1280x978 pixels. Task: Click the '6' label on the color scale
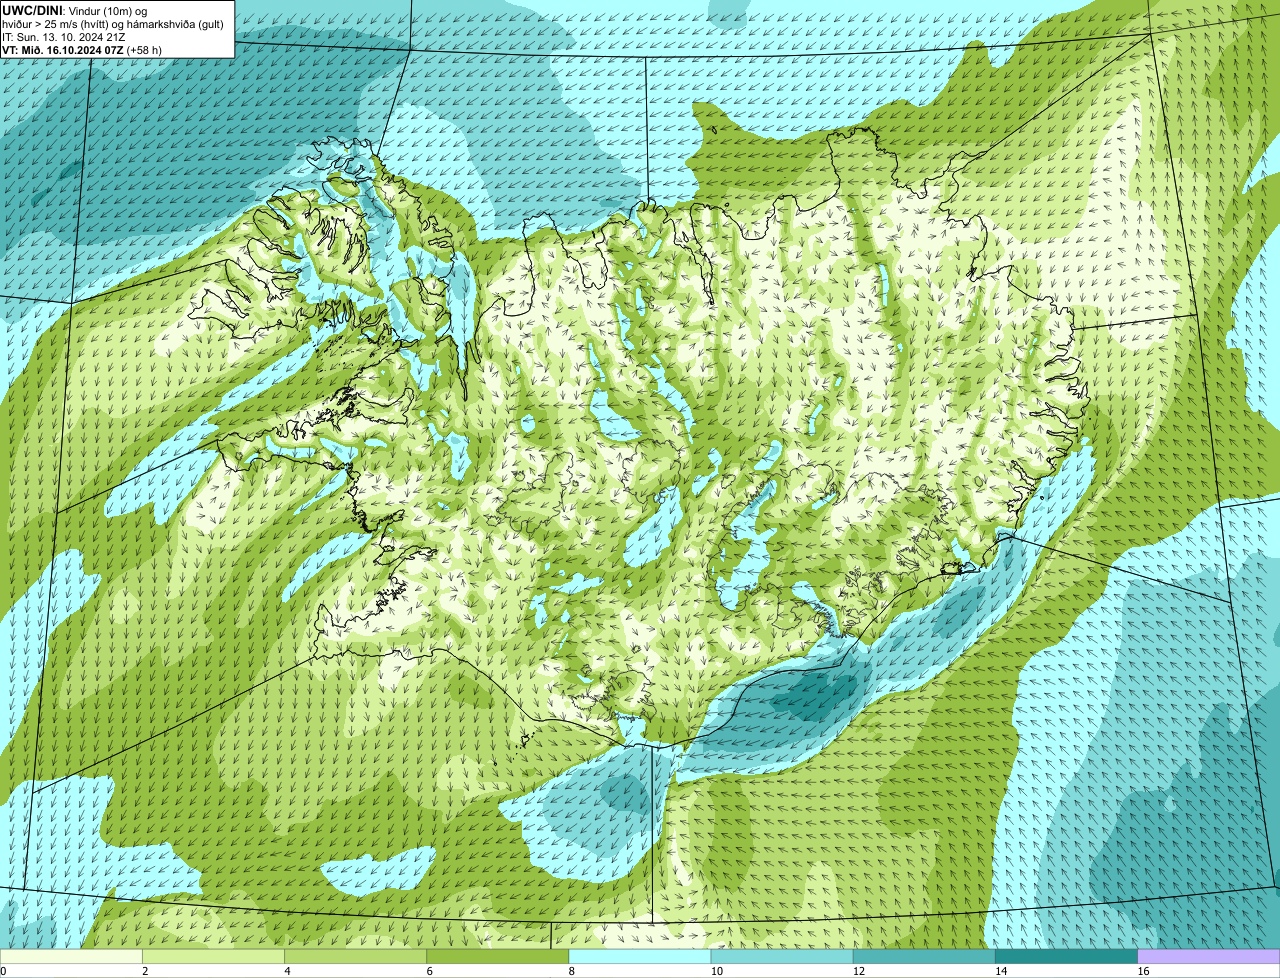[x=429, y=971]
